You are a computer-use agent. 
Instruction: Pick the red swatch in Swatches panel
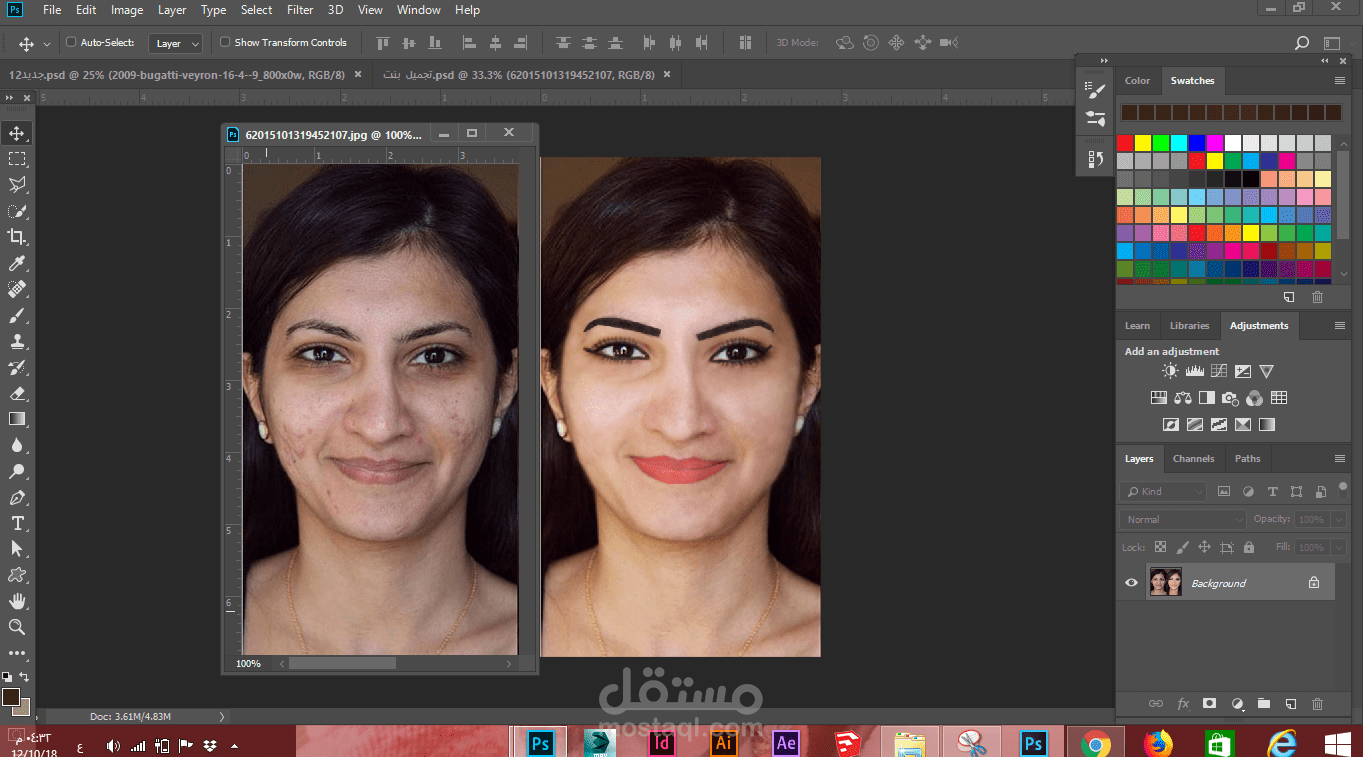coord(1125,143)
